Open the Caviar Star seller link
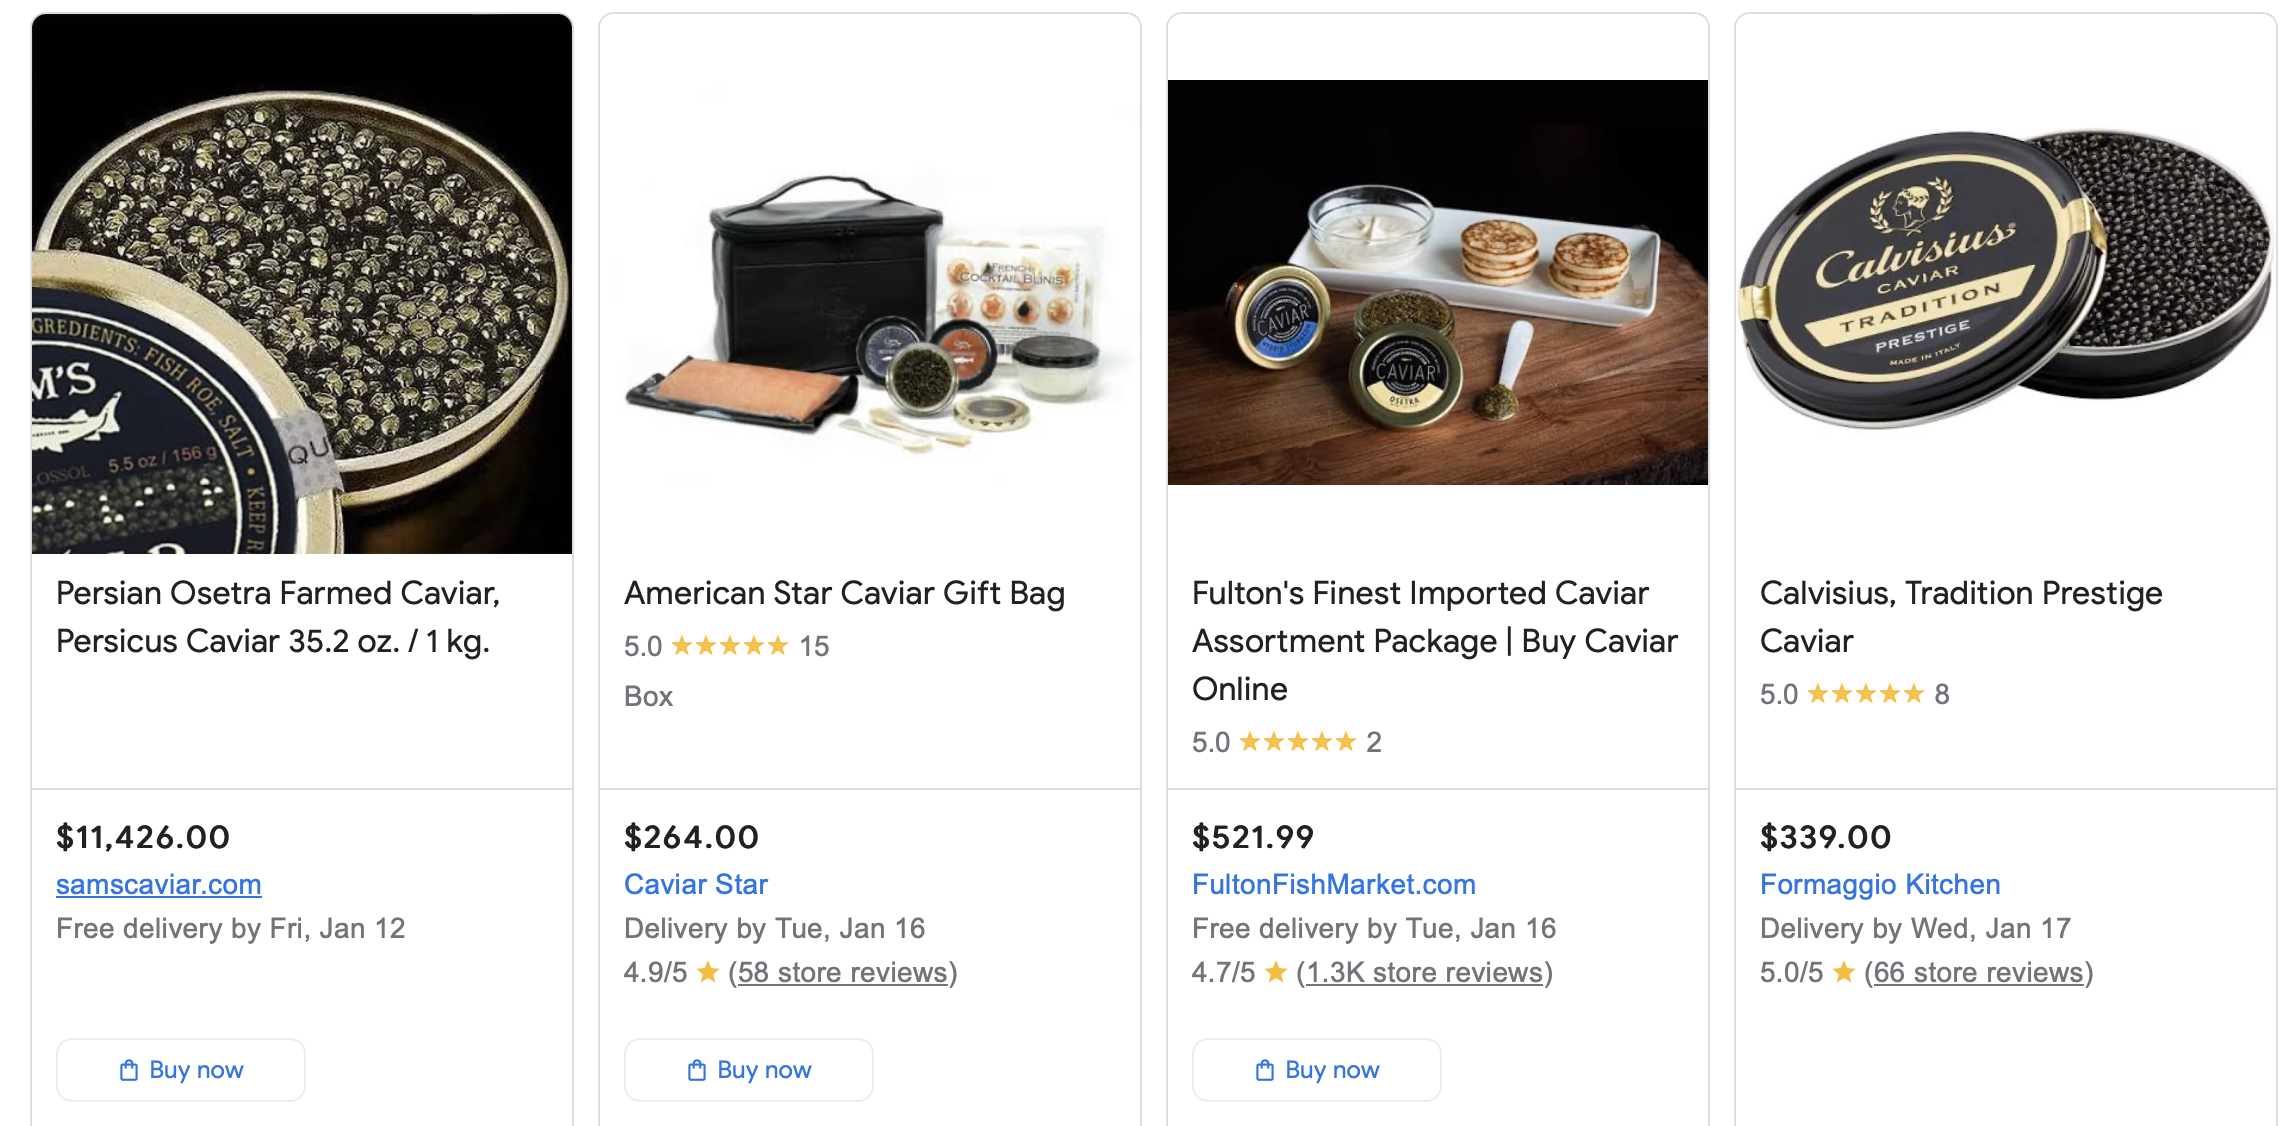Viewport: 2287px width, 1126px height. coord(695,885)
